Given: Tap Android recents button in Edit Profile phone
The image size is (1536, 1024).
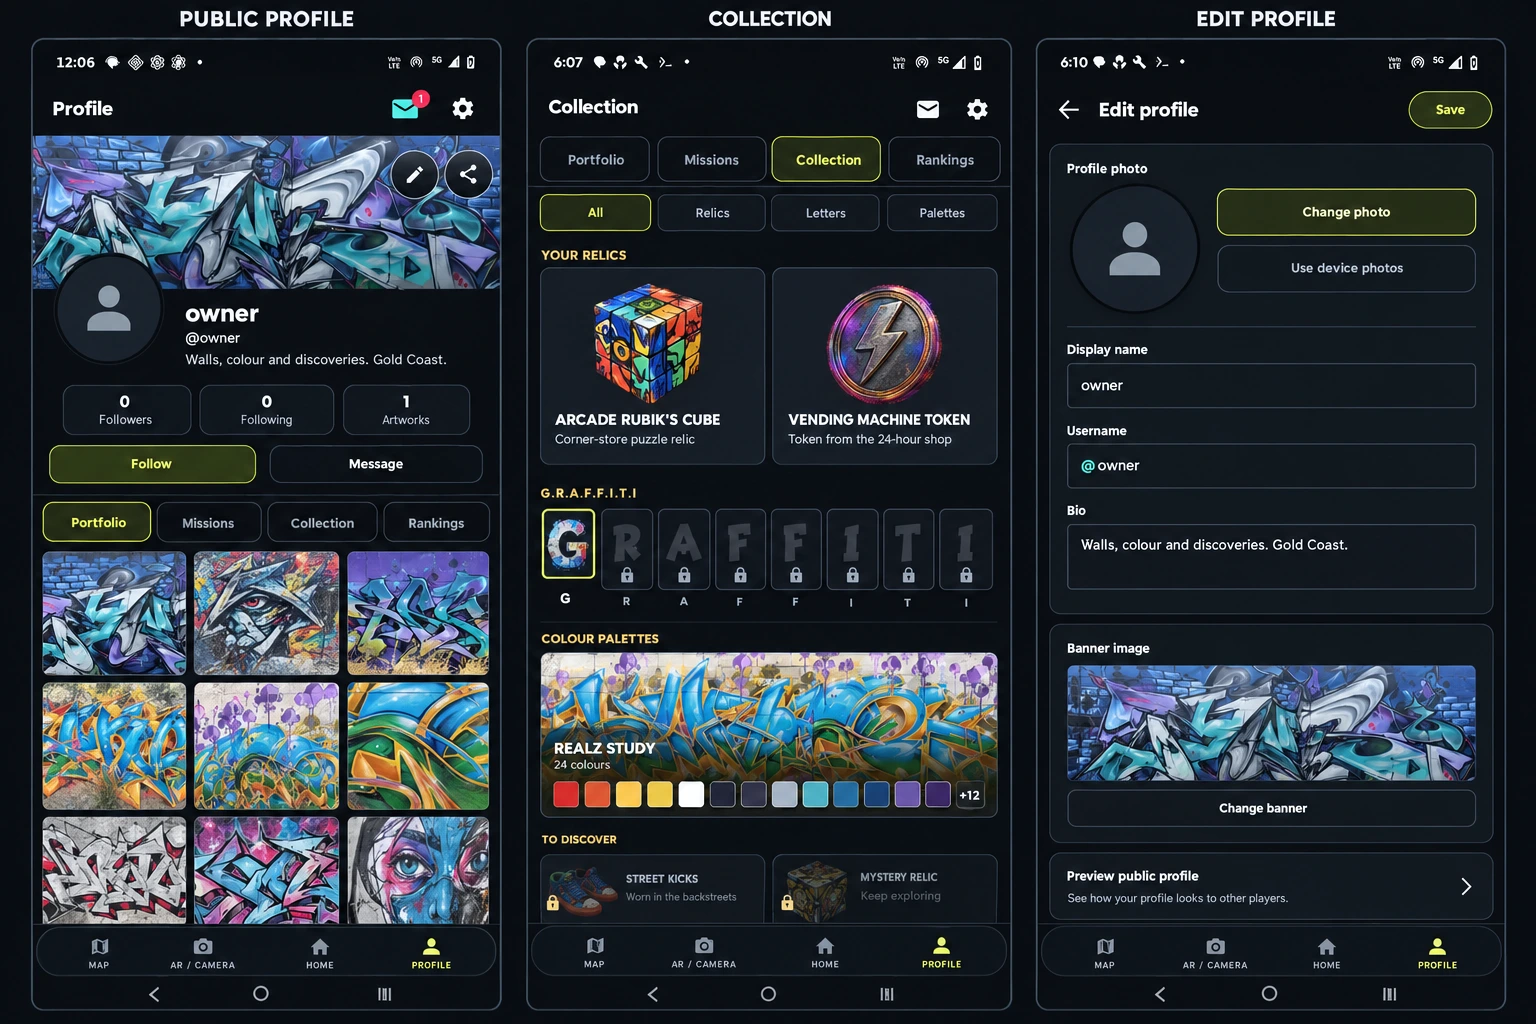Looking at the screenshot, I should 1389,994.
